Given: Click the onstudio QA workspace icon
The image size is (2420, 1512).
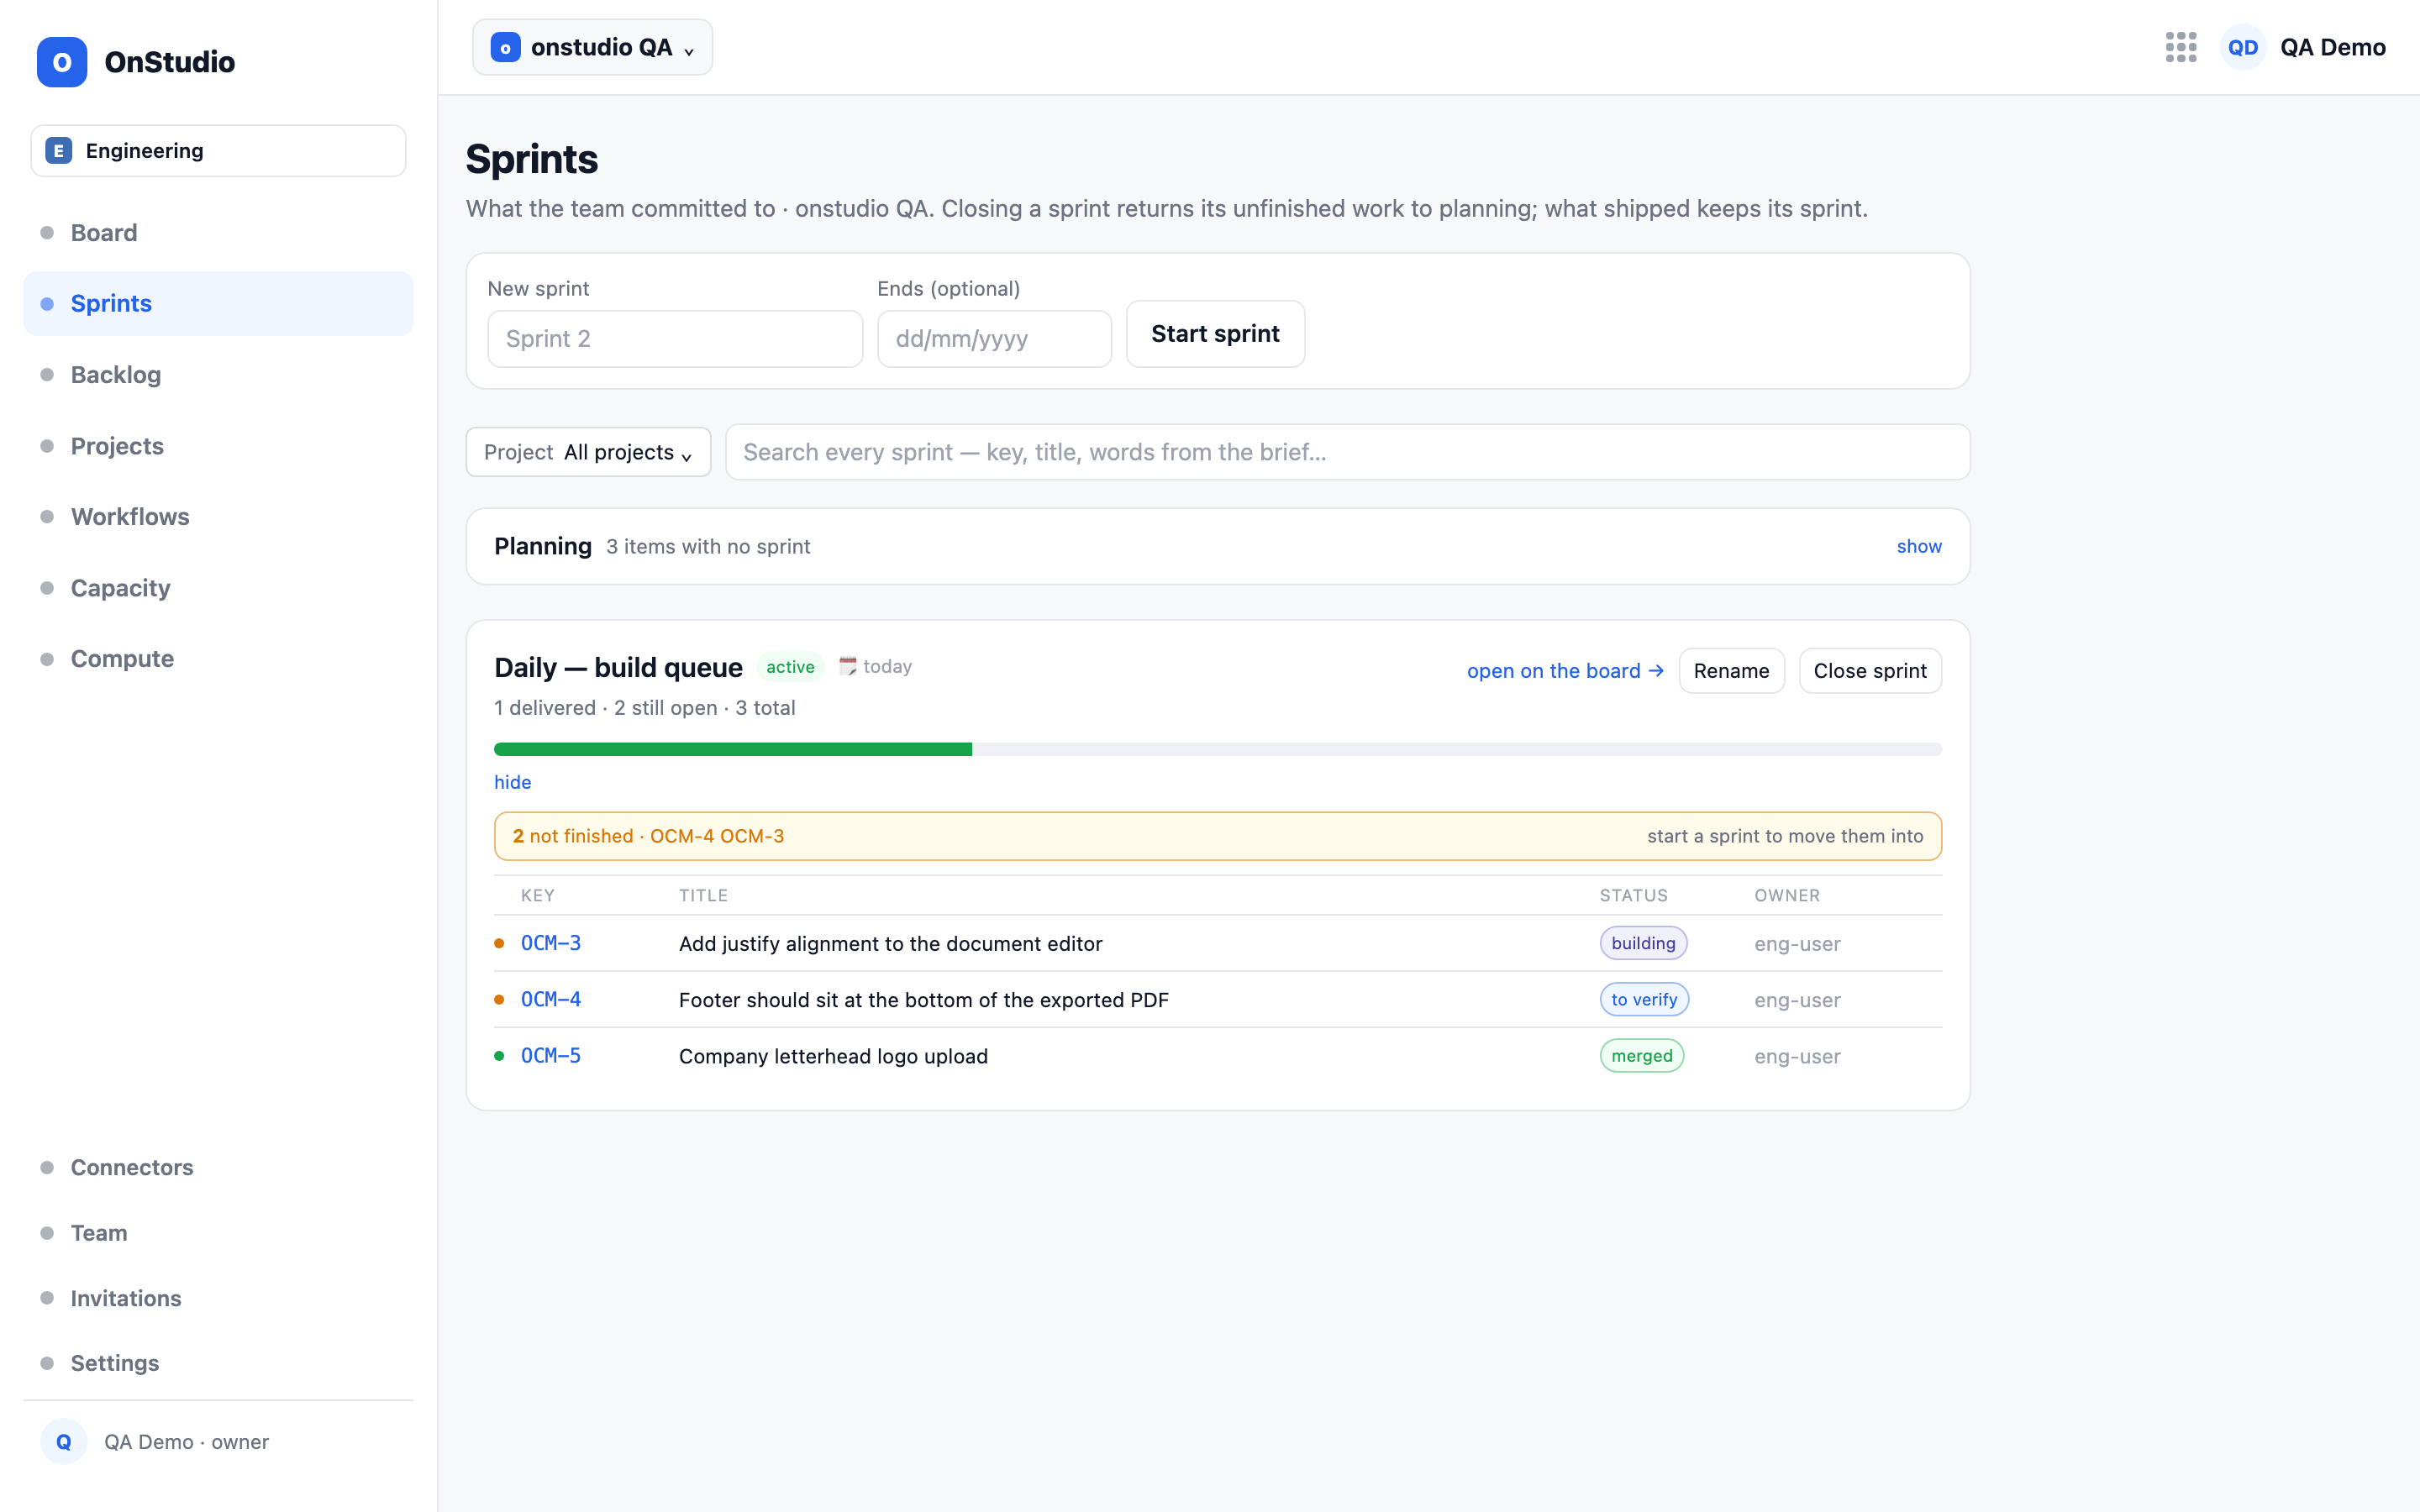Looking at the screenshot, I should [506, 47].
